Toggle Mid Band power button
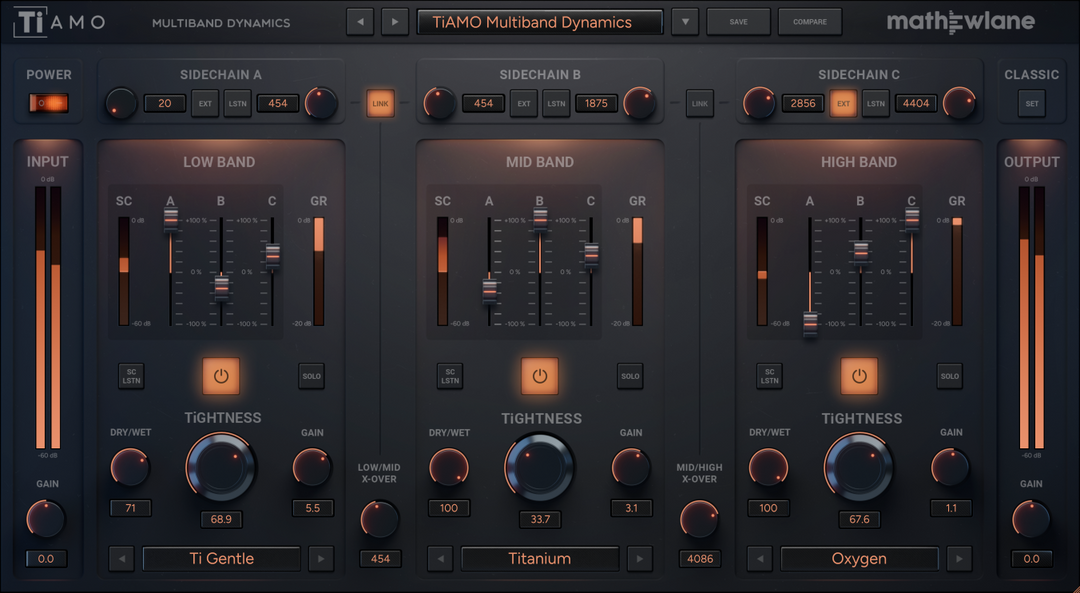Image resolution: width=1080 pixels, height=593 pixels. pos(540,376)
